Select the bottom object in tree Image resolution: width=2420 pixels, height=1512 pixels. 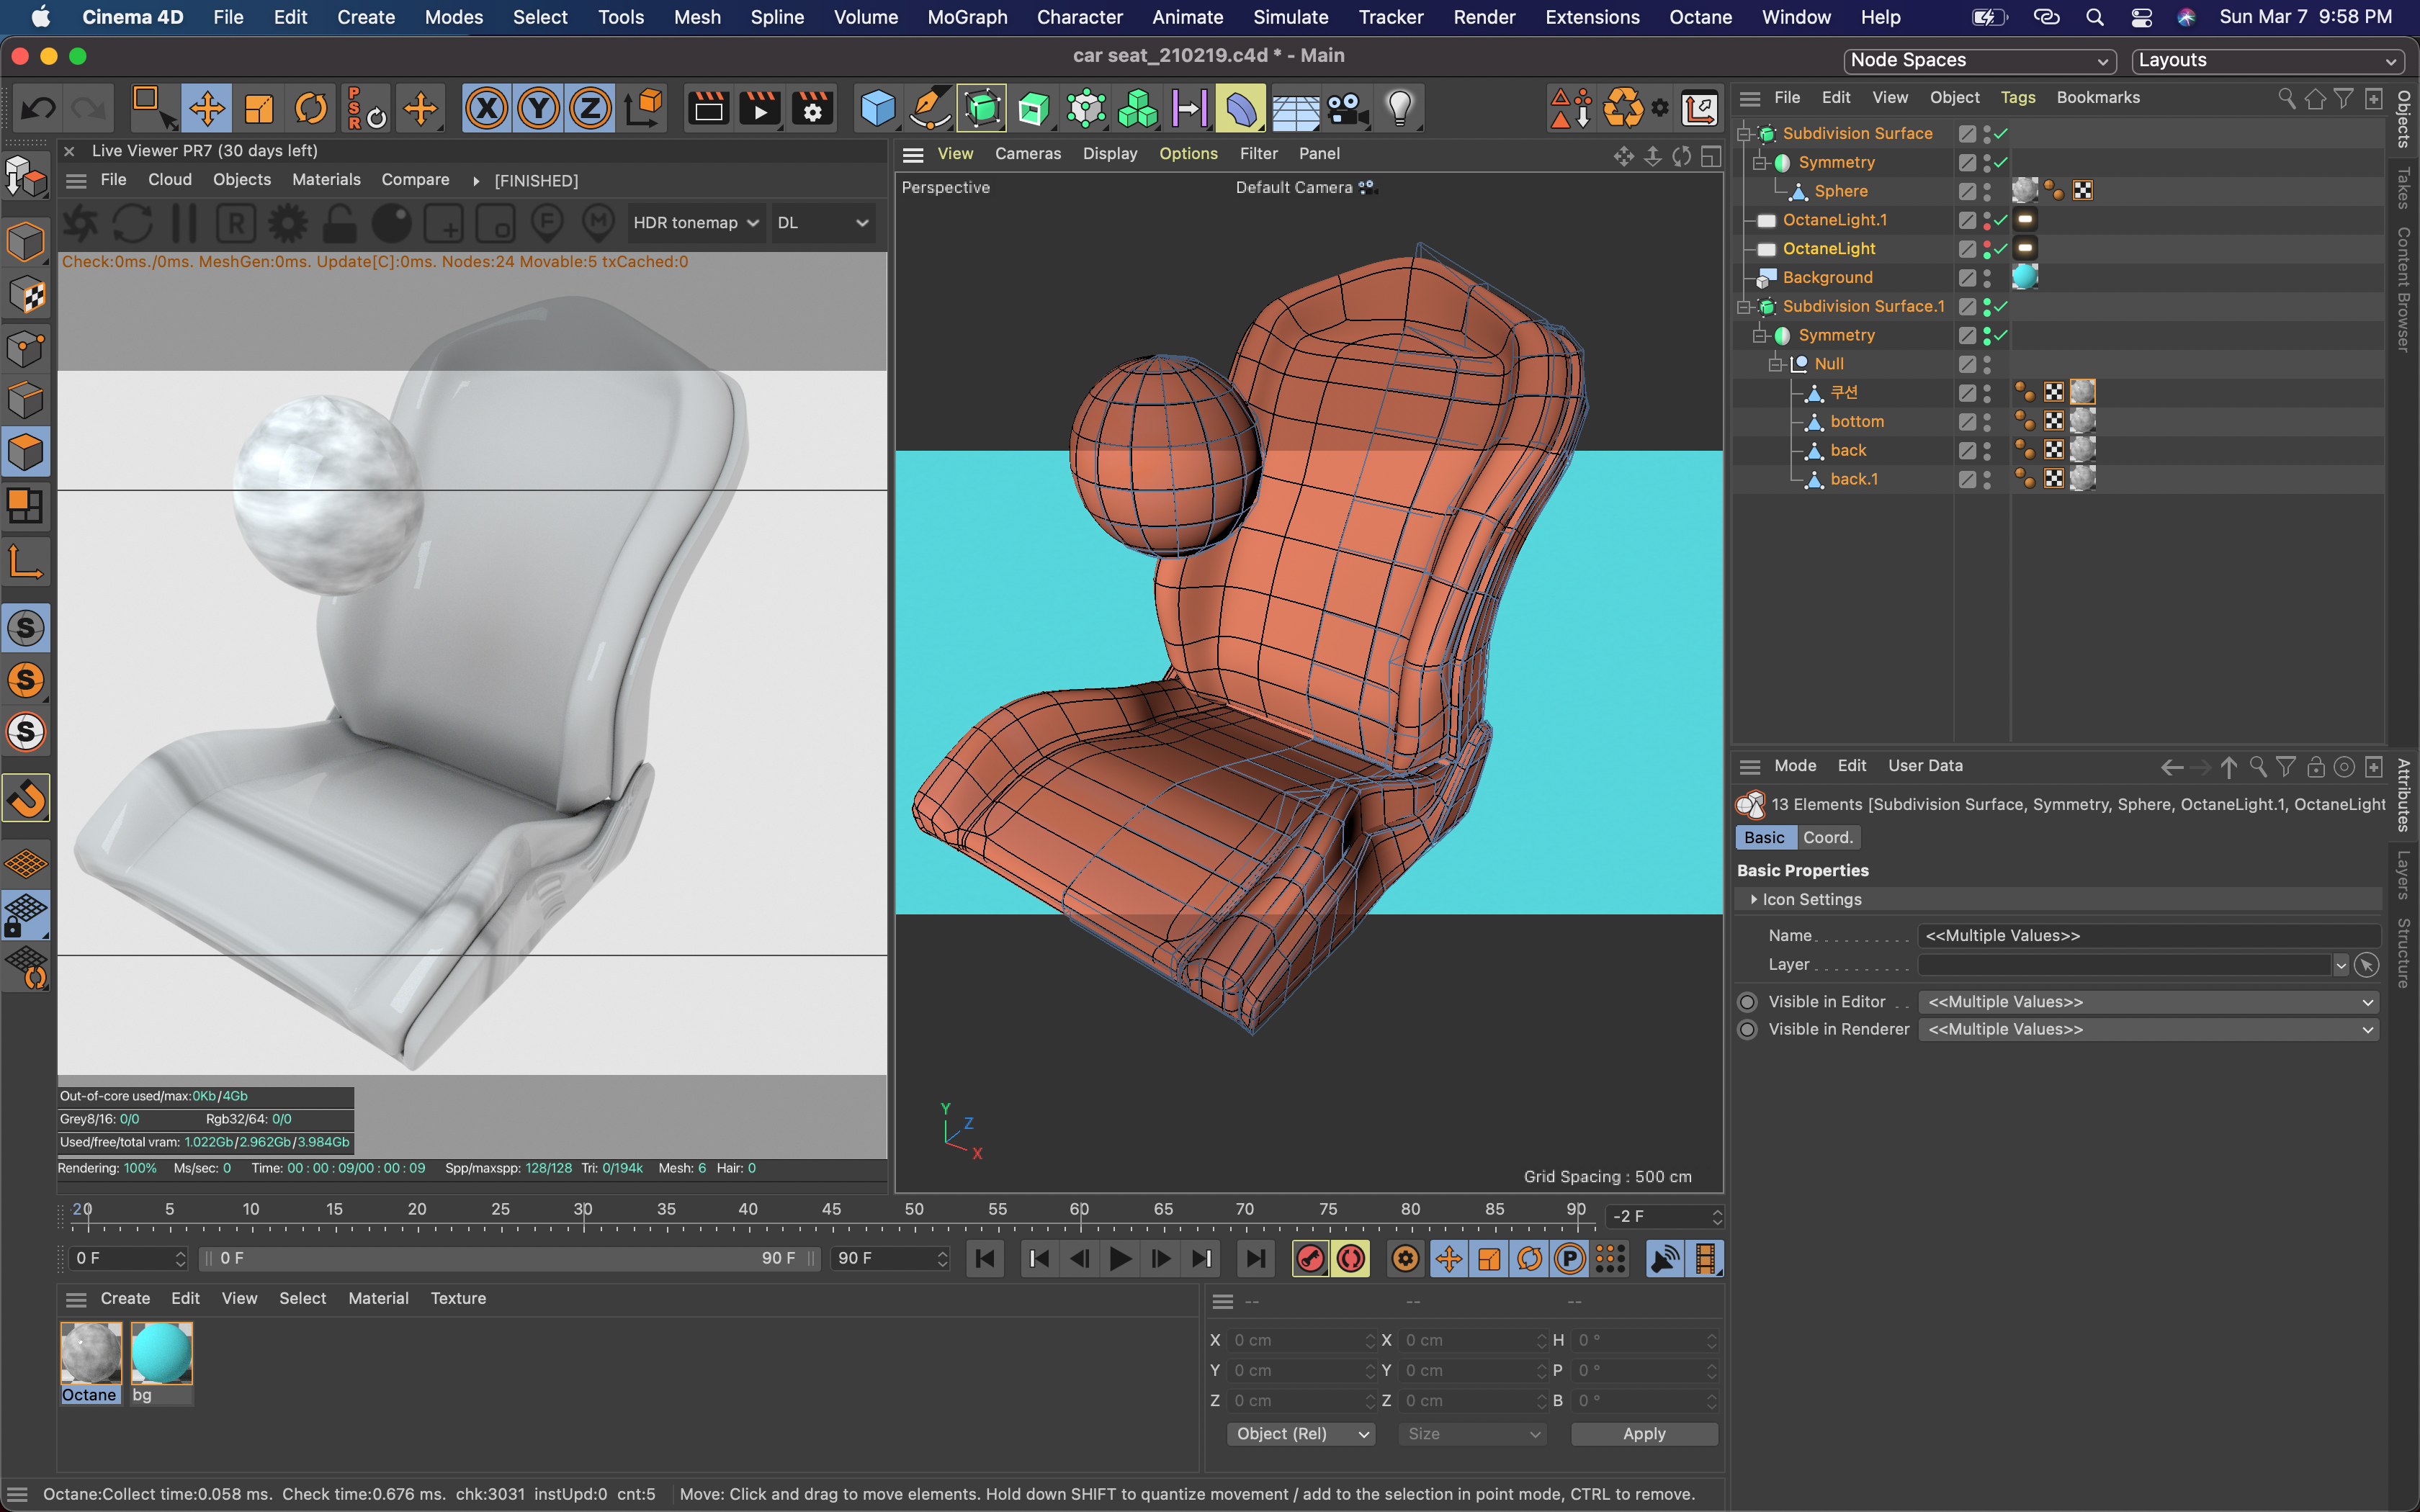1857,422
